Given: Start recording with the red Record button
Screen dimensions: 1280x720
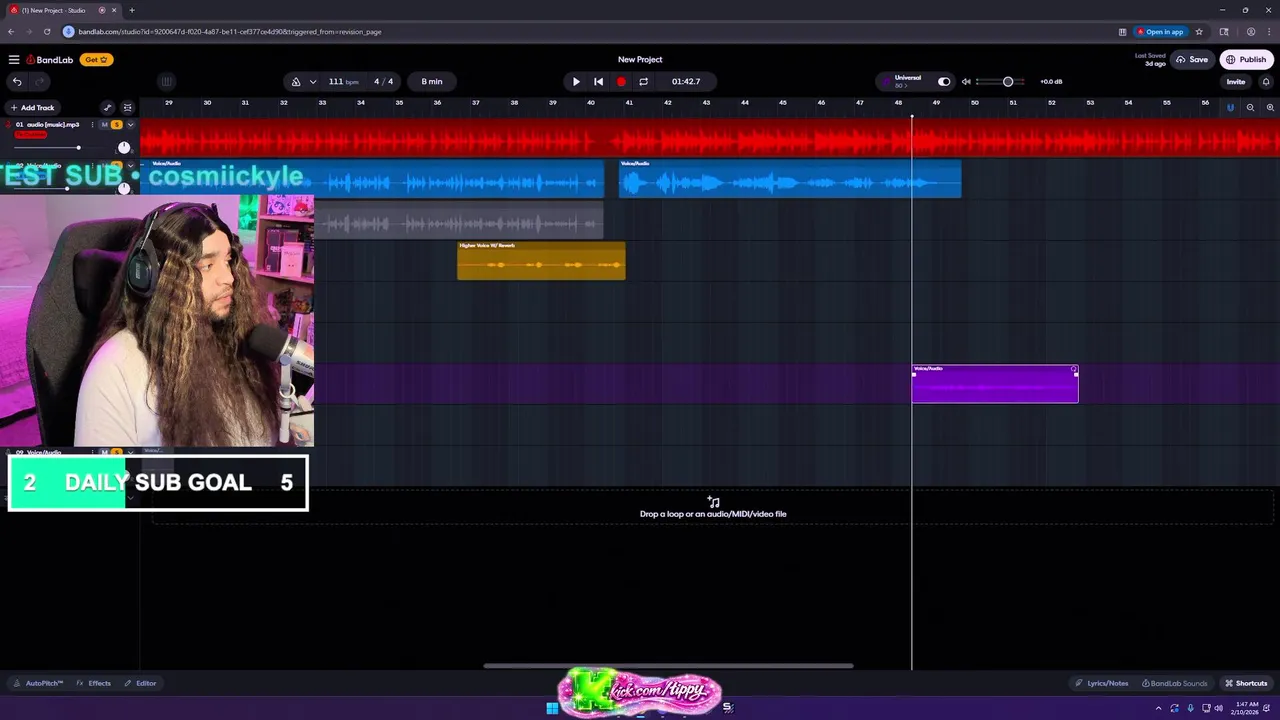Looking at the screenshot, I should tap(621, 82).
